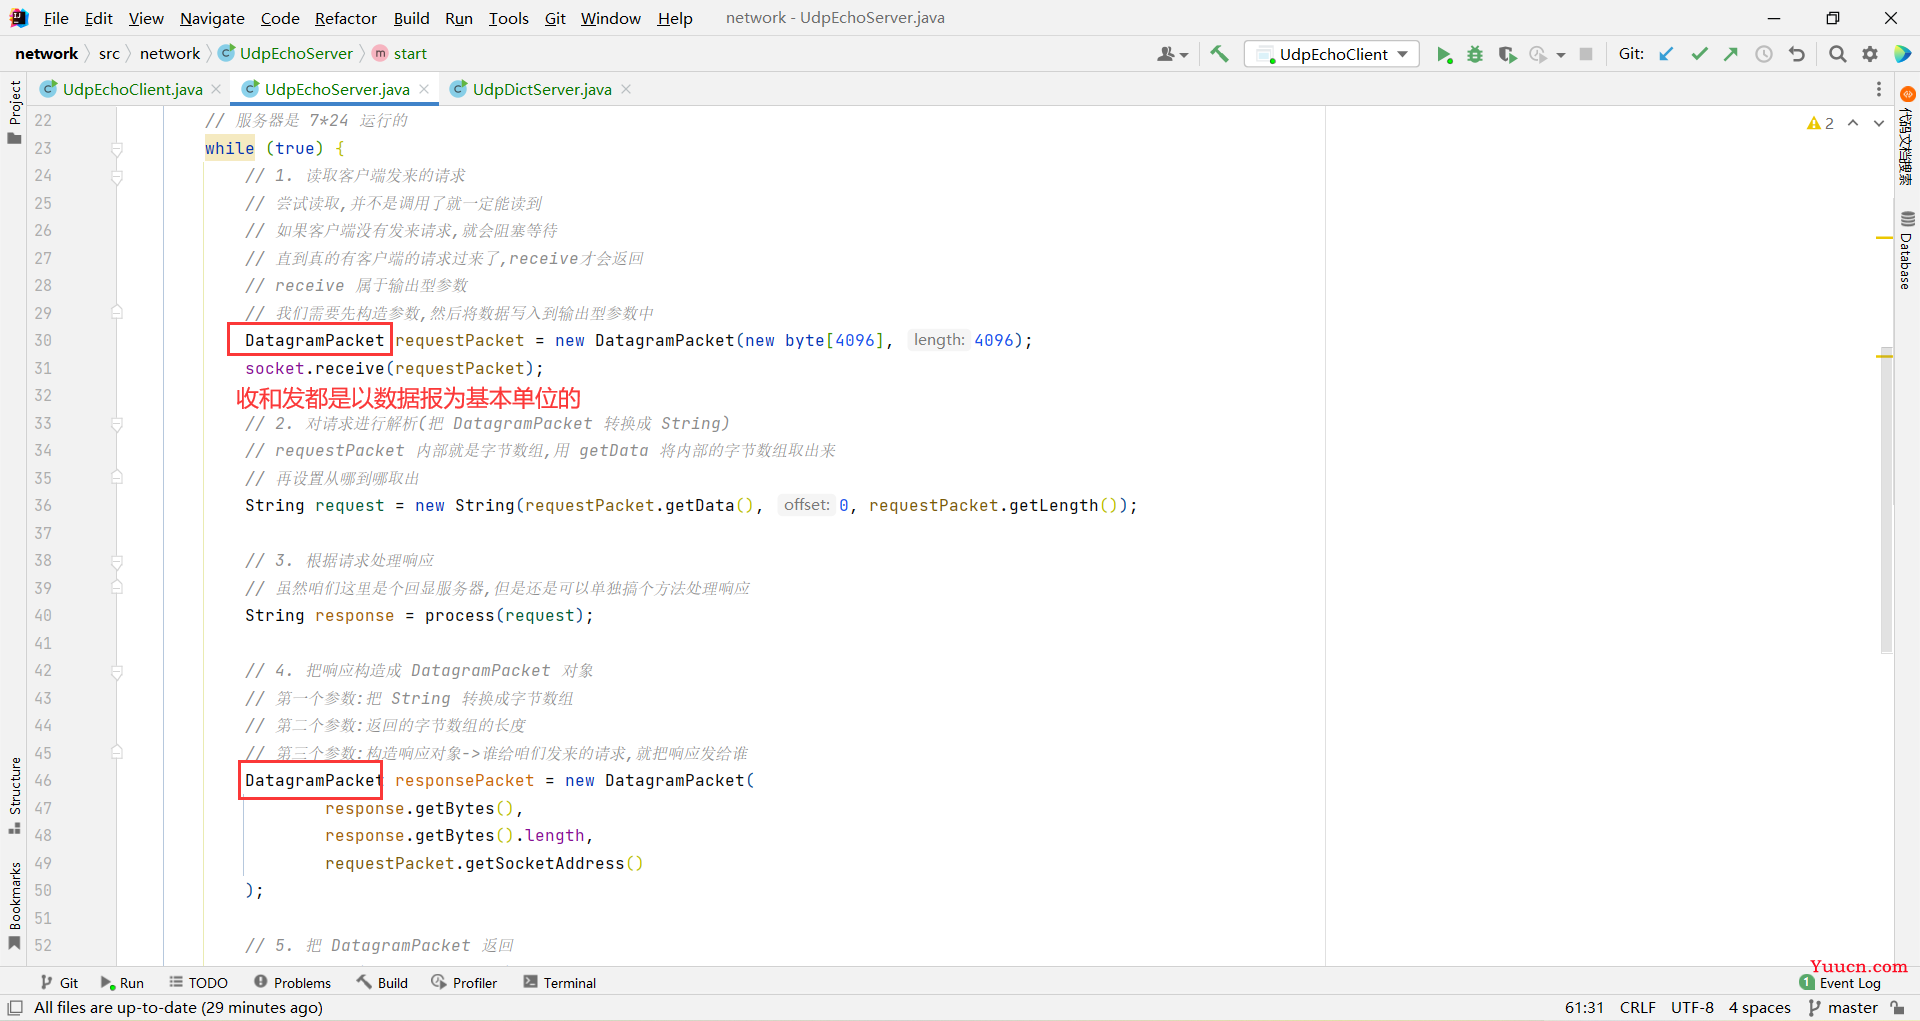Screen dimensions: 1920x1021
Task: Click the Stop square icon
Action: point(1586,54)
